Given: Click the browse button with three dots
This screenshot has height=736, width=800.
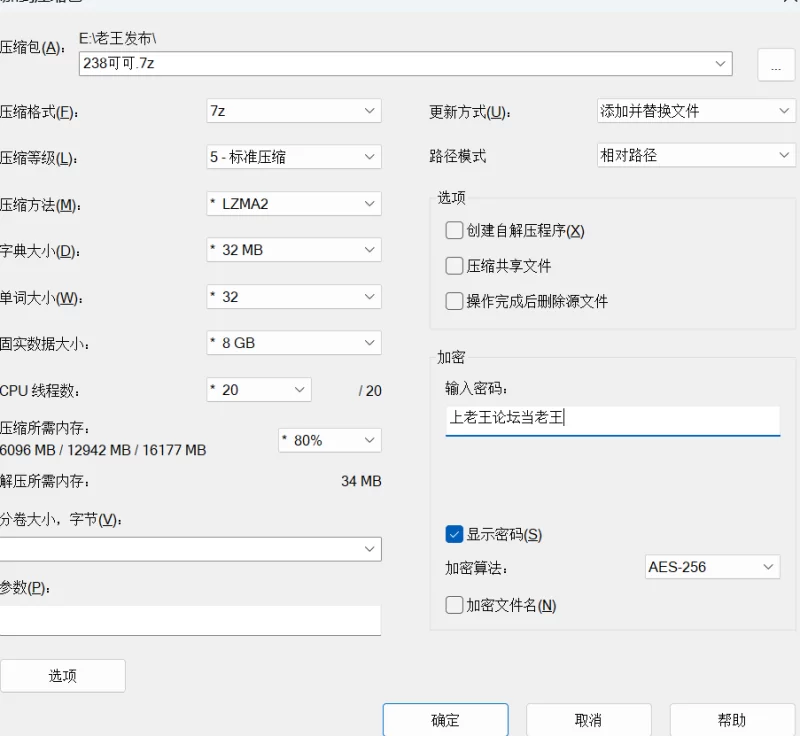Looking at the screenshot, I should (x=775, y=64).
